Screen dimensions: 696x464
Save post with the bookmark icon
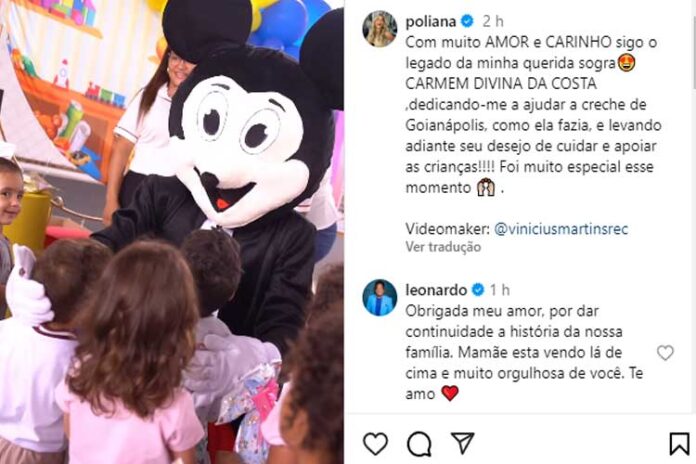coord(679,444)
